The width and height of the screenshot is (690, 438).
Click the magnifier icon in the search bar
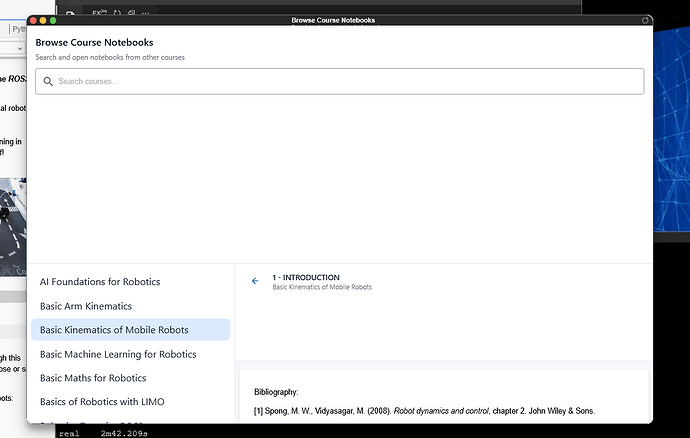pyautogui.click(x=48, y=81)
